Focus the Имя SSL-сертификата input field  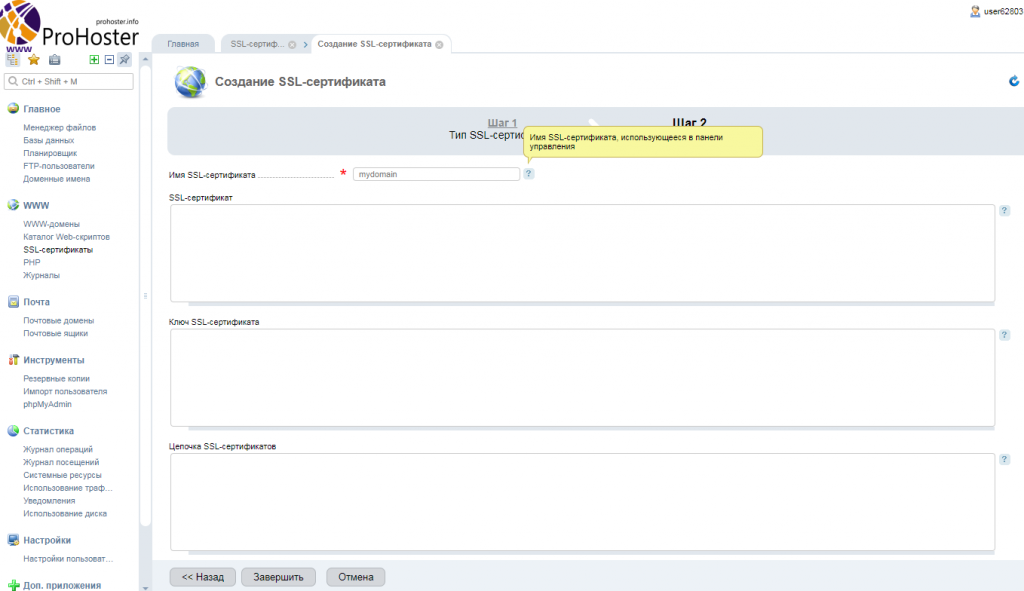click(436, 174)
